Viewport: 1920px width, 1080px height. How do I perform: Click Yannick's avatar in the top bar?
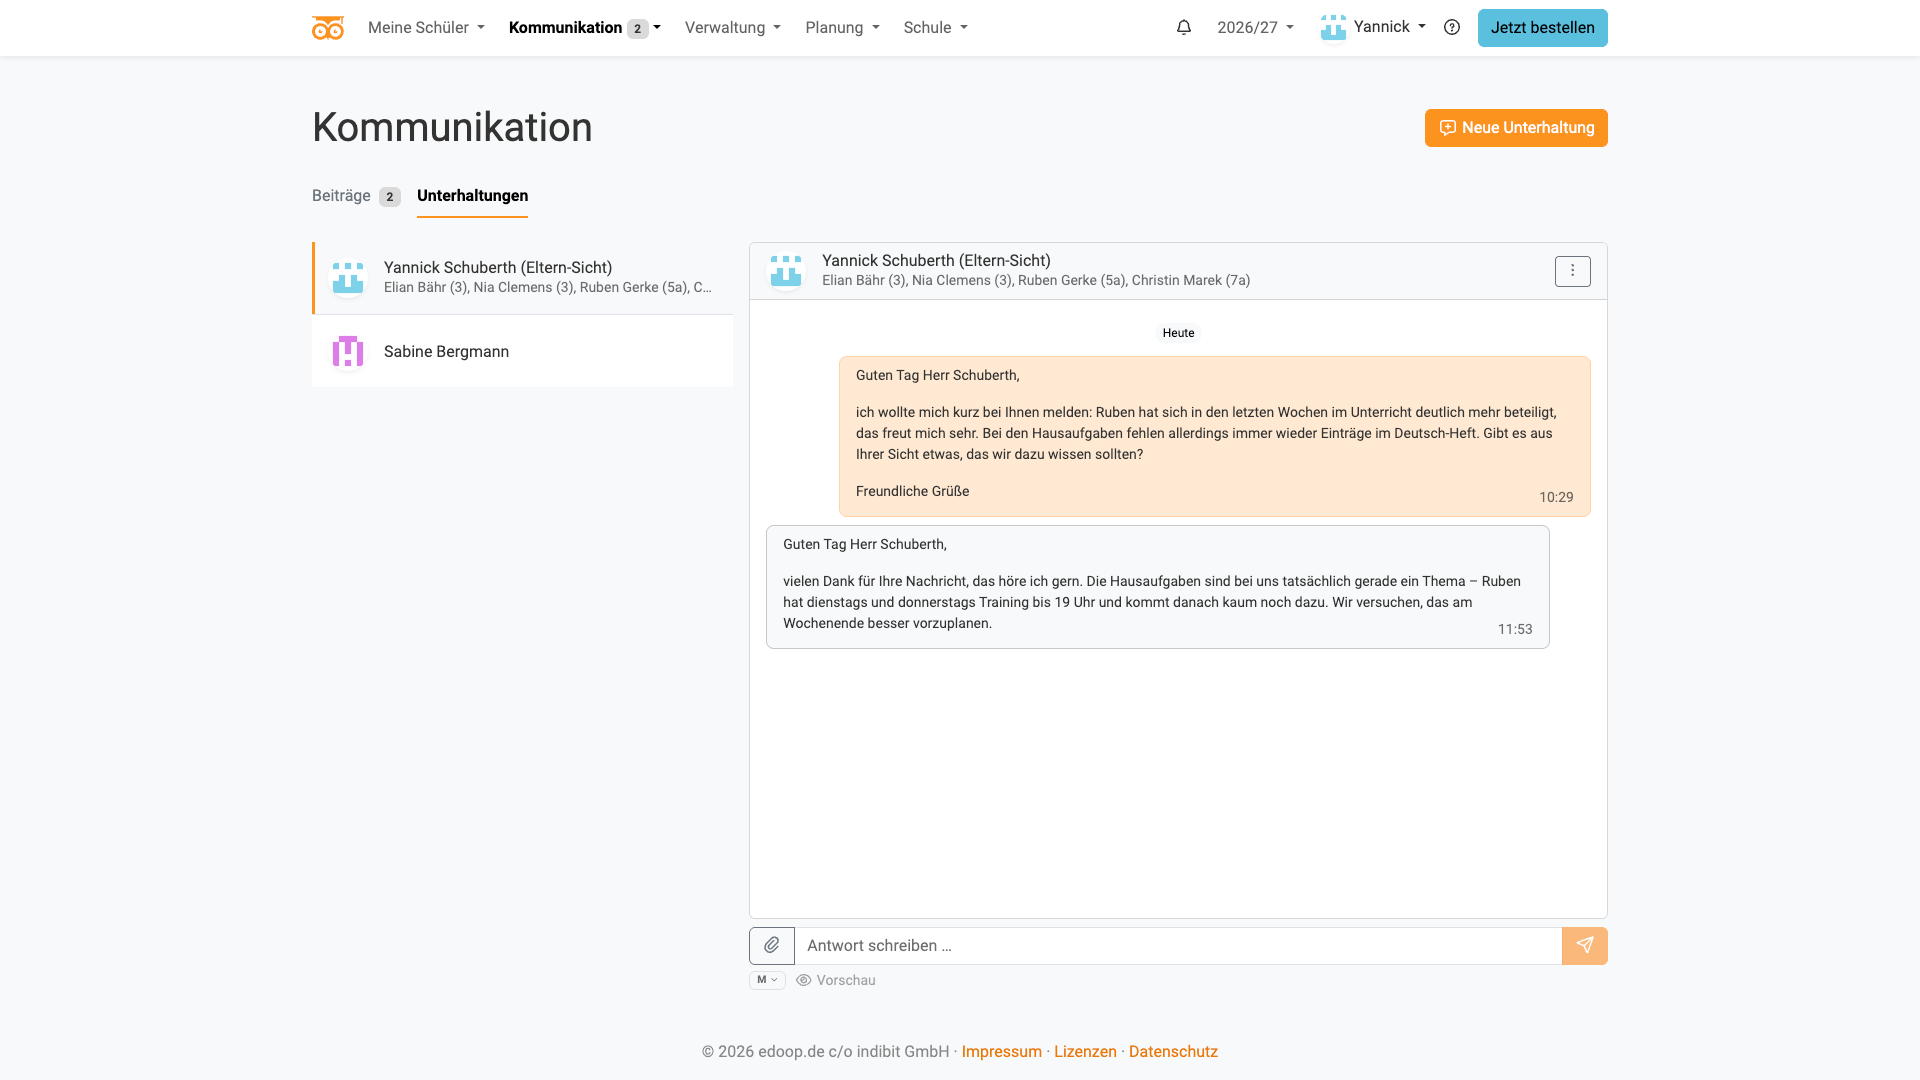point(1334,28)
